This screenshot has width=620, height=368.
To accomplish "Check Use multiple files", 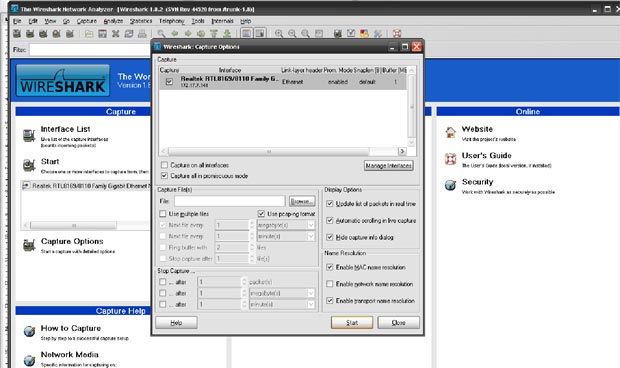I will pyautogui.click(x=163, y=214).
